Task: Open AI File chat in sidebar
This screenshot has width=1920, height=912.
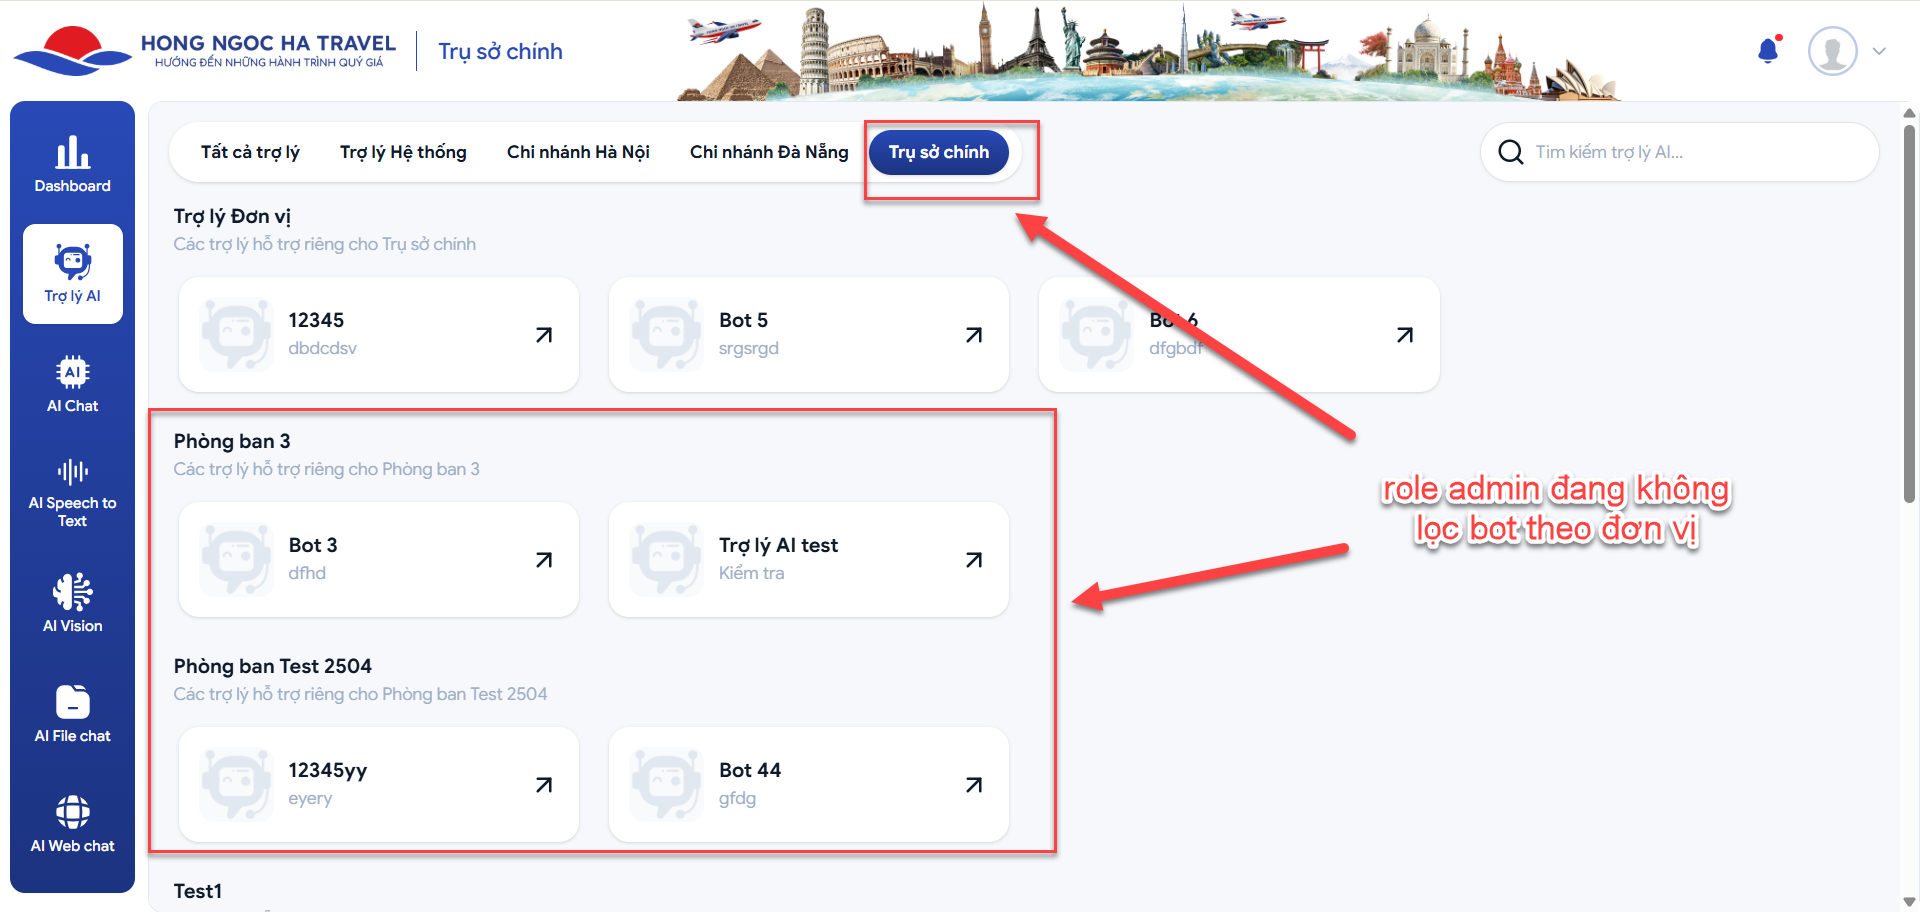Action: 72,713
